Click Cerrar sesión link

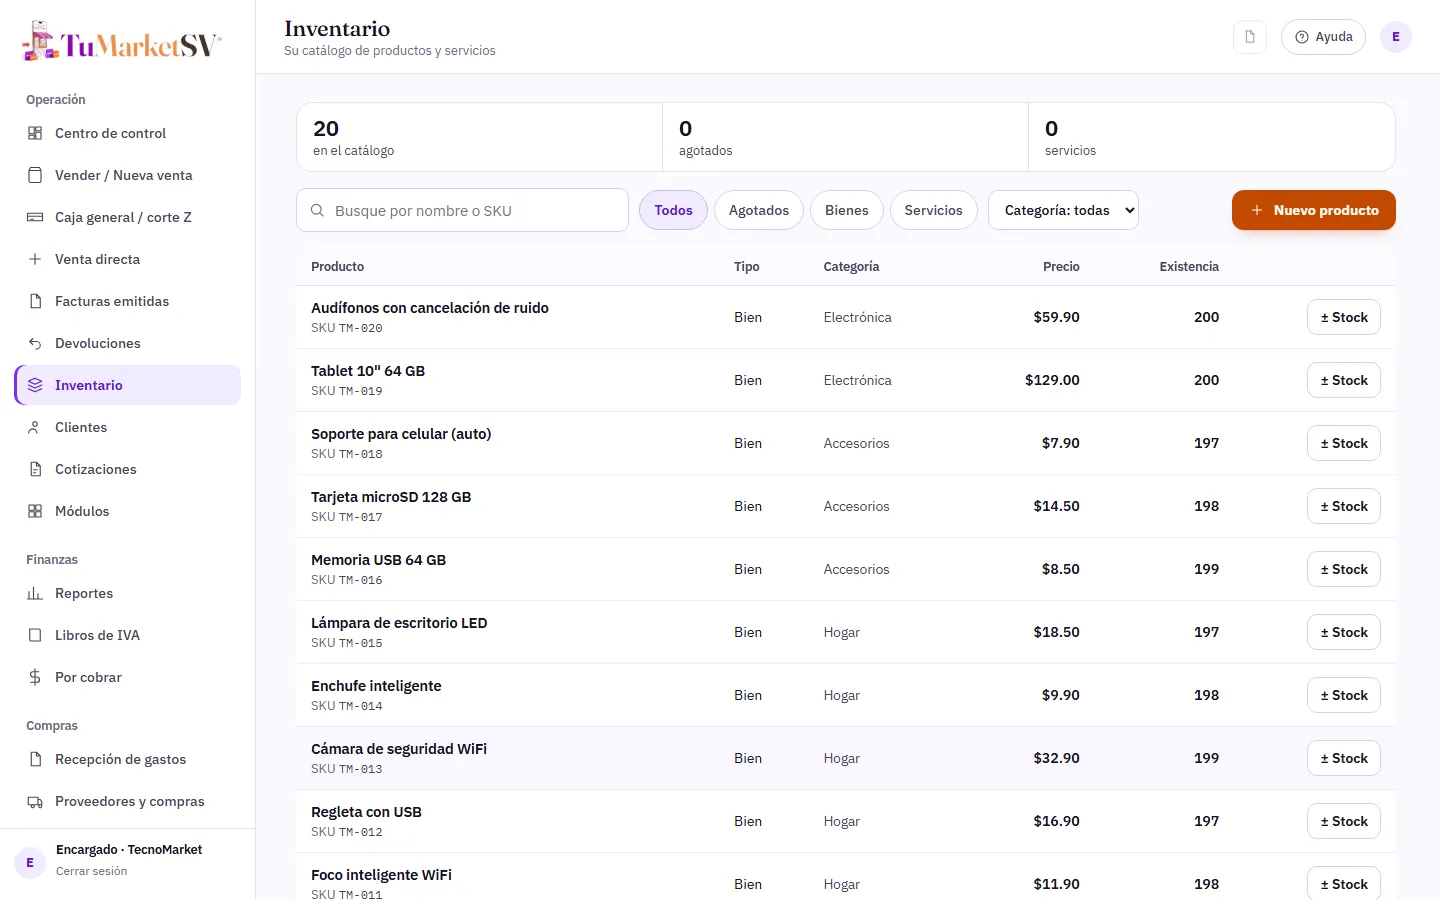(91, 871)
